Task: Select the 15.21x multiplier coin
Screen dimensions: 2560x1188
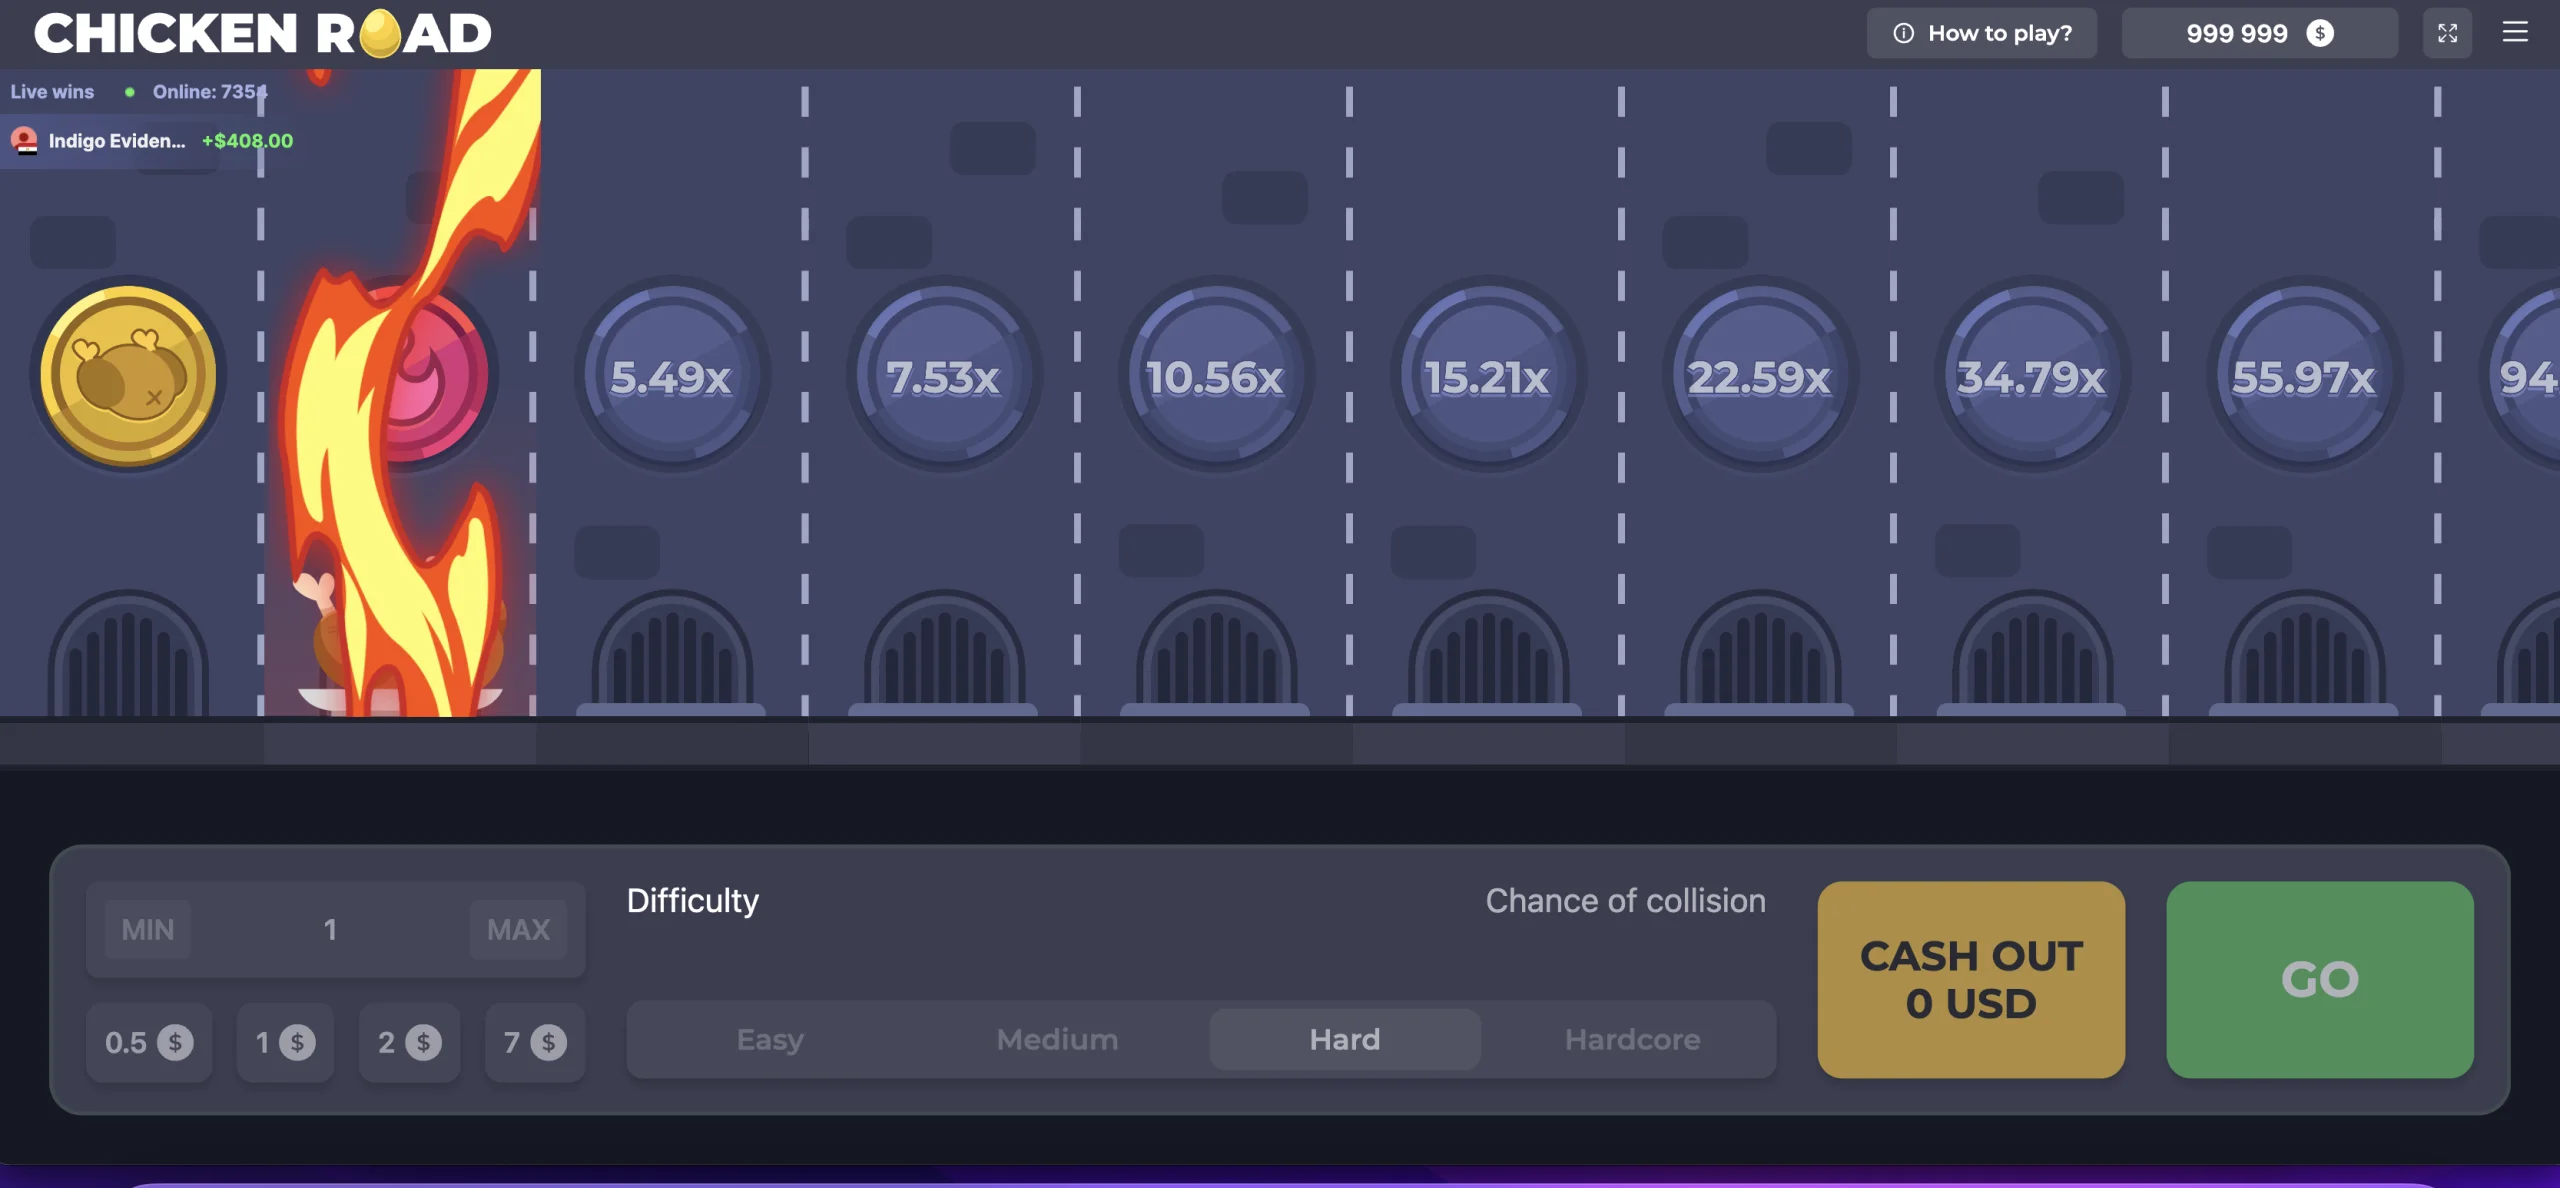Action: [x=1487, y=375]
